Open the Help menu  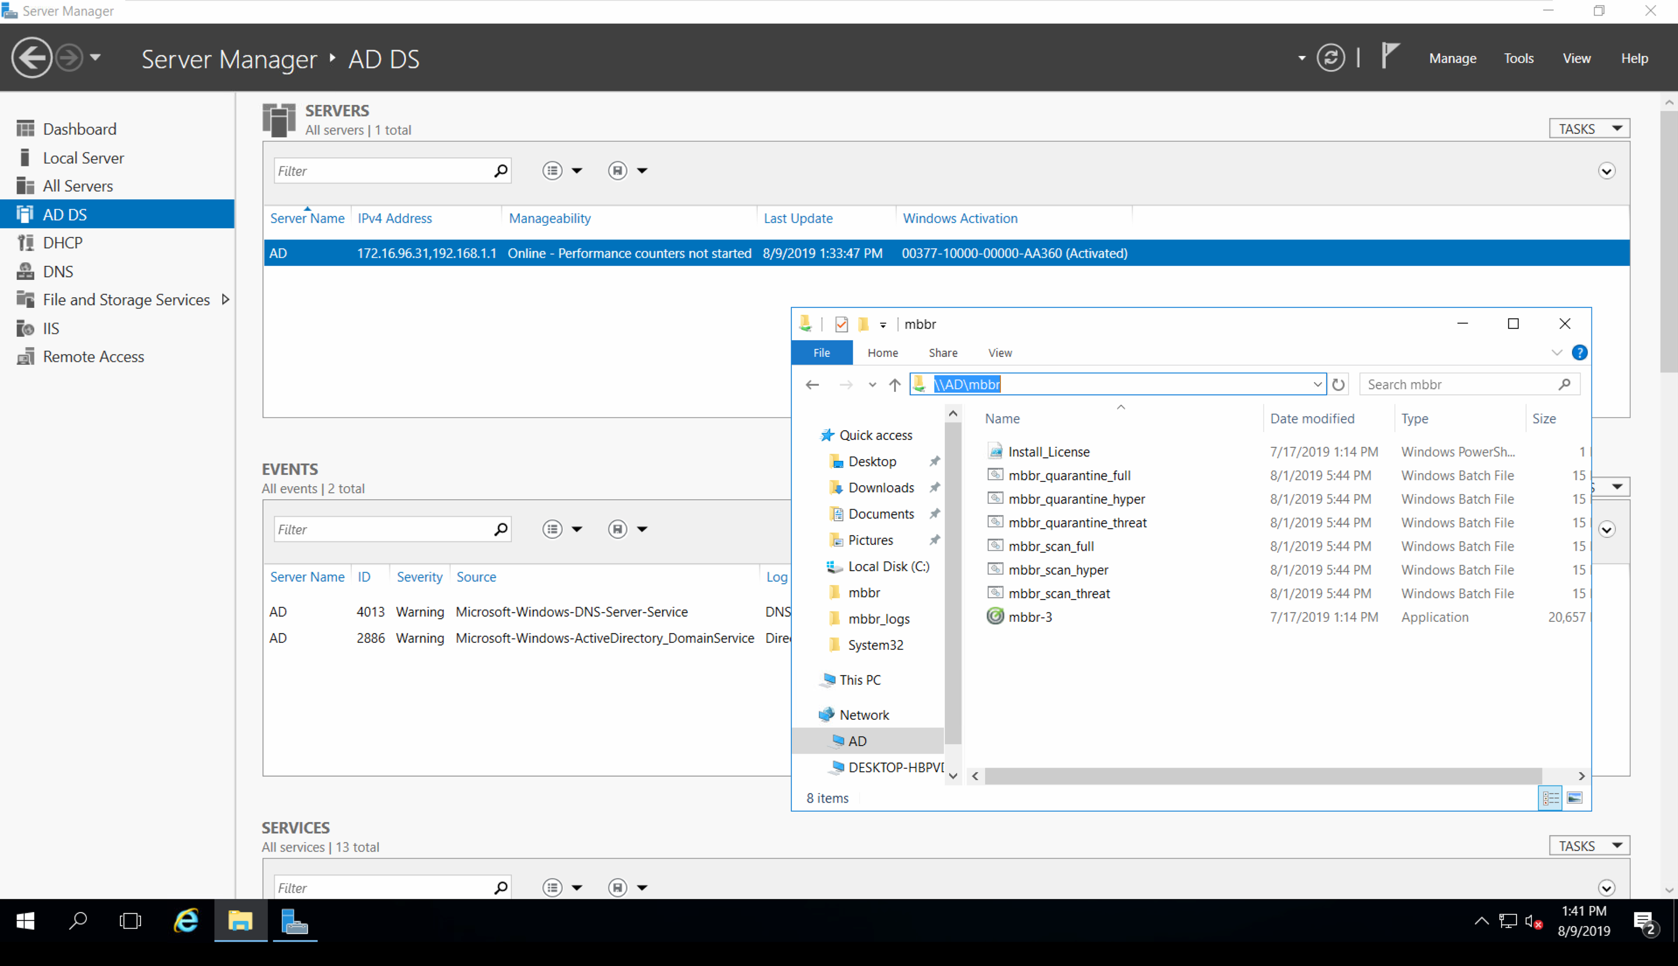[x=1634, y=58]
